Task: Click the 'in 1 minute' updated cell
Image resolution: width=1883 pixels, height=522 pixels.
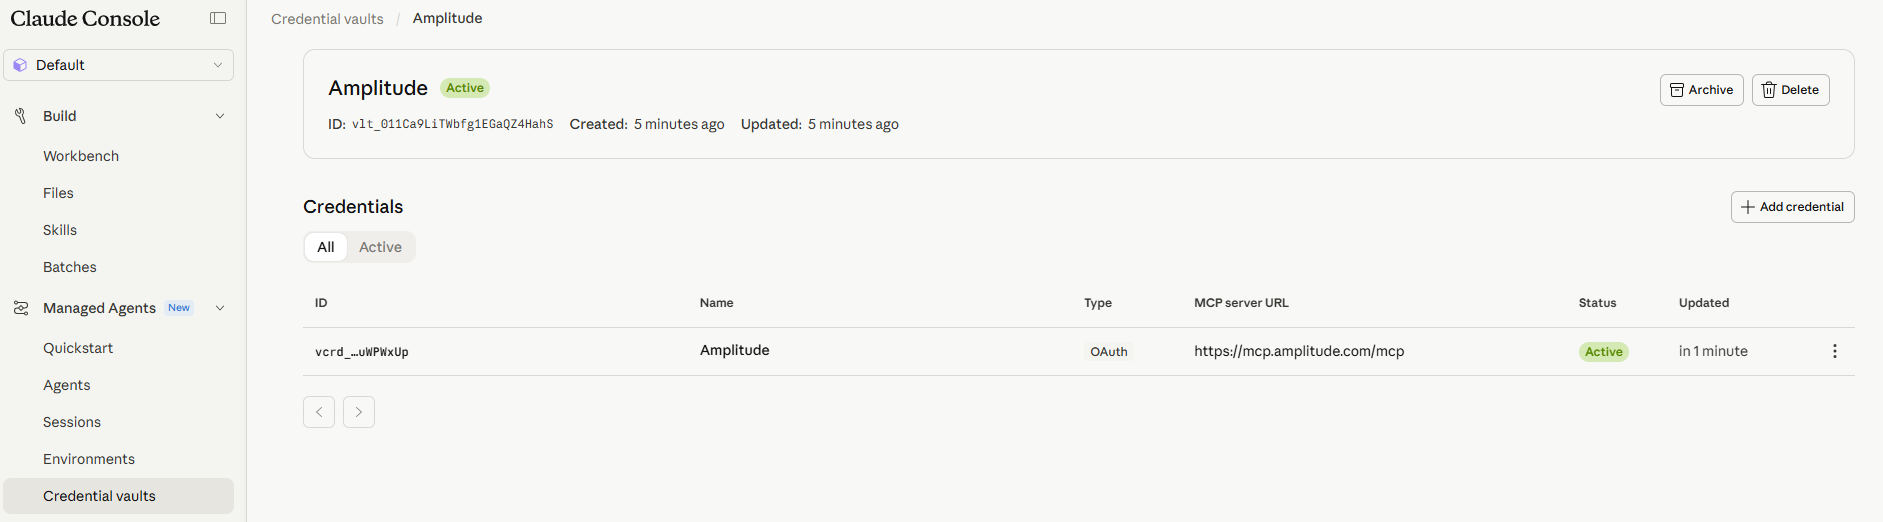Action: coord(1713,351)
